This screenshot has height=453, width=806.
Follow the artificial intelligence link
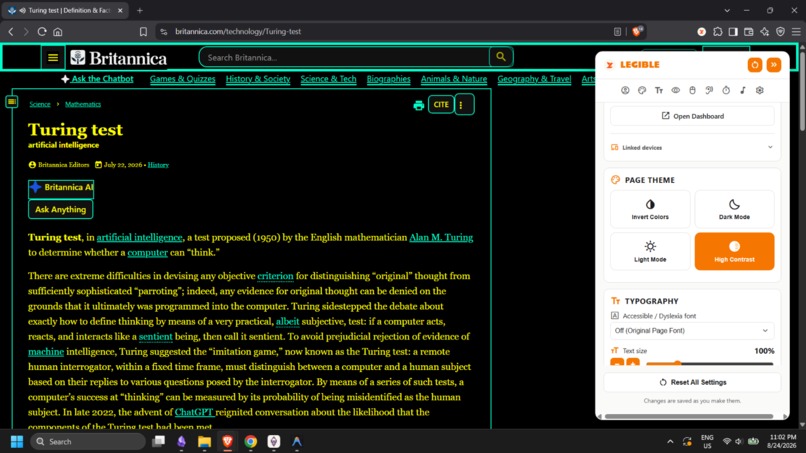coord(139,238)
